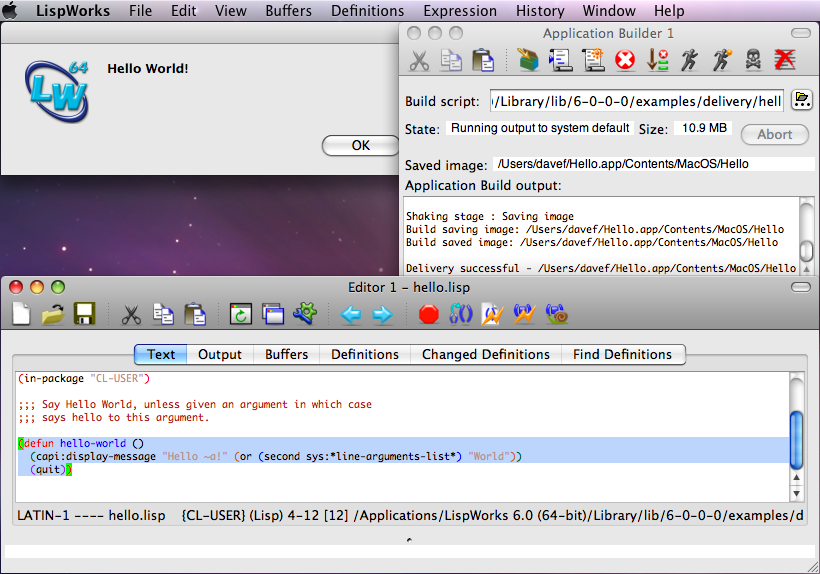Image resolution: width=820 pixels, height=574 pixels.
Task: Click the editor's blue vertical scrollbar thumb
Action: [796, 440]
